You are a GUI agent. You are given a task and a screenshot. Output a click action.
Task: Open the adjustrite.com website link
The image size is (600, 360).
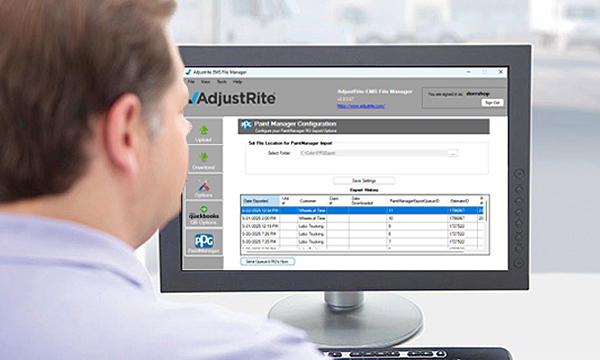361,106
